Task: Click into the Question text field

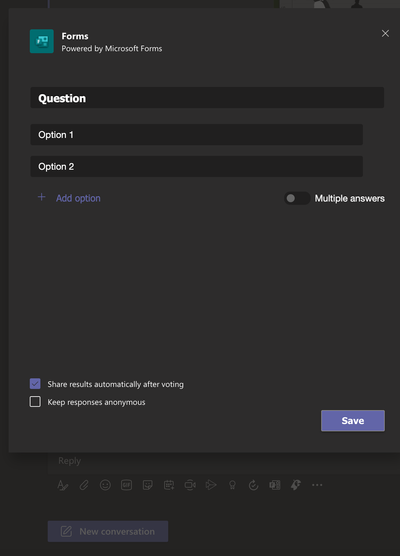Action: pos(207,98)
